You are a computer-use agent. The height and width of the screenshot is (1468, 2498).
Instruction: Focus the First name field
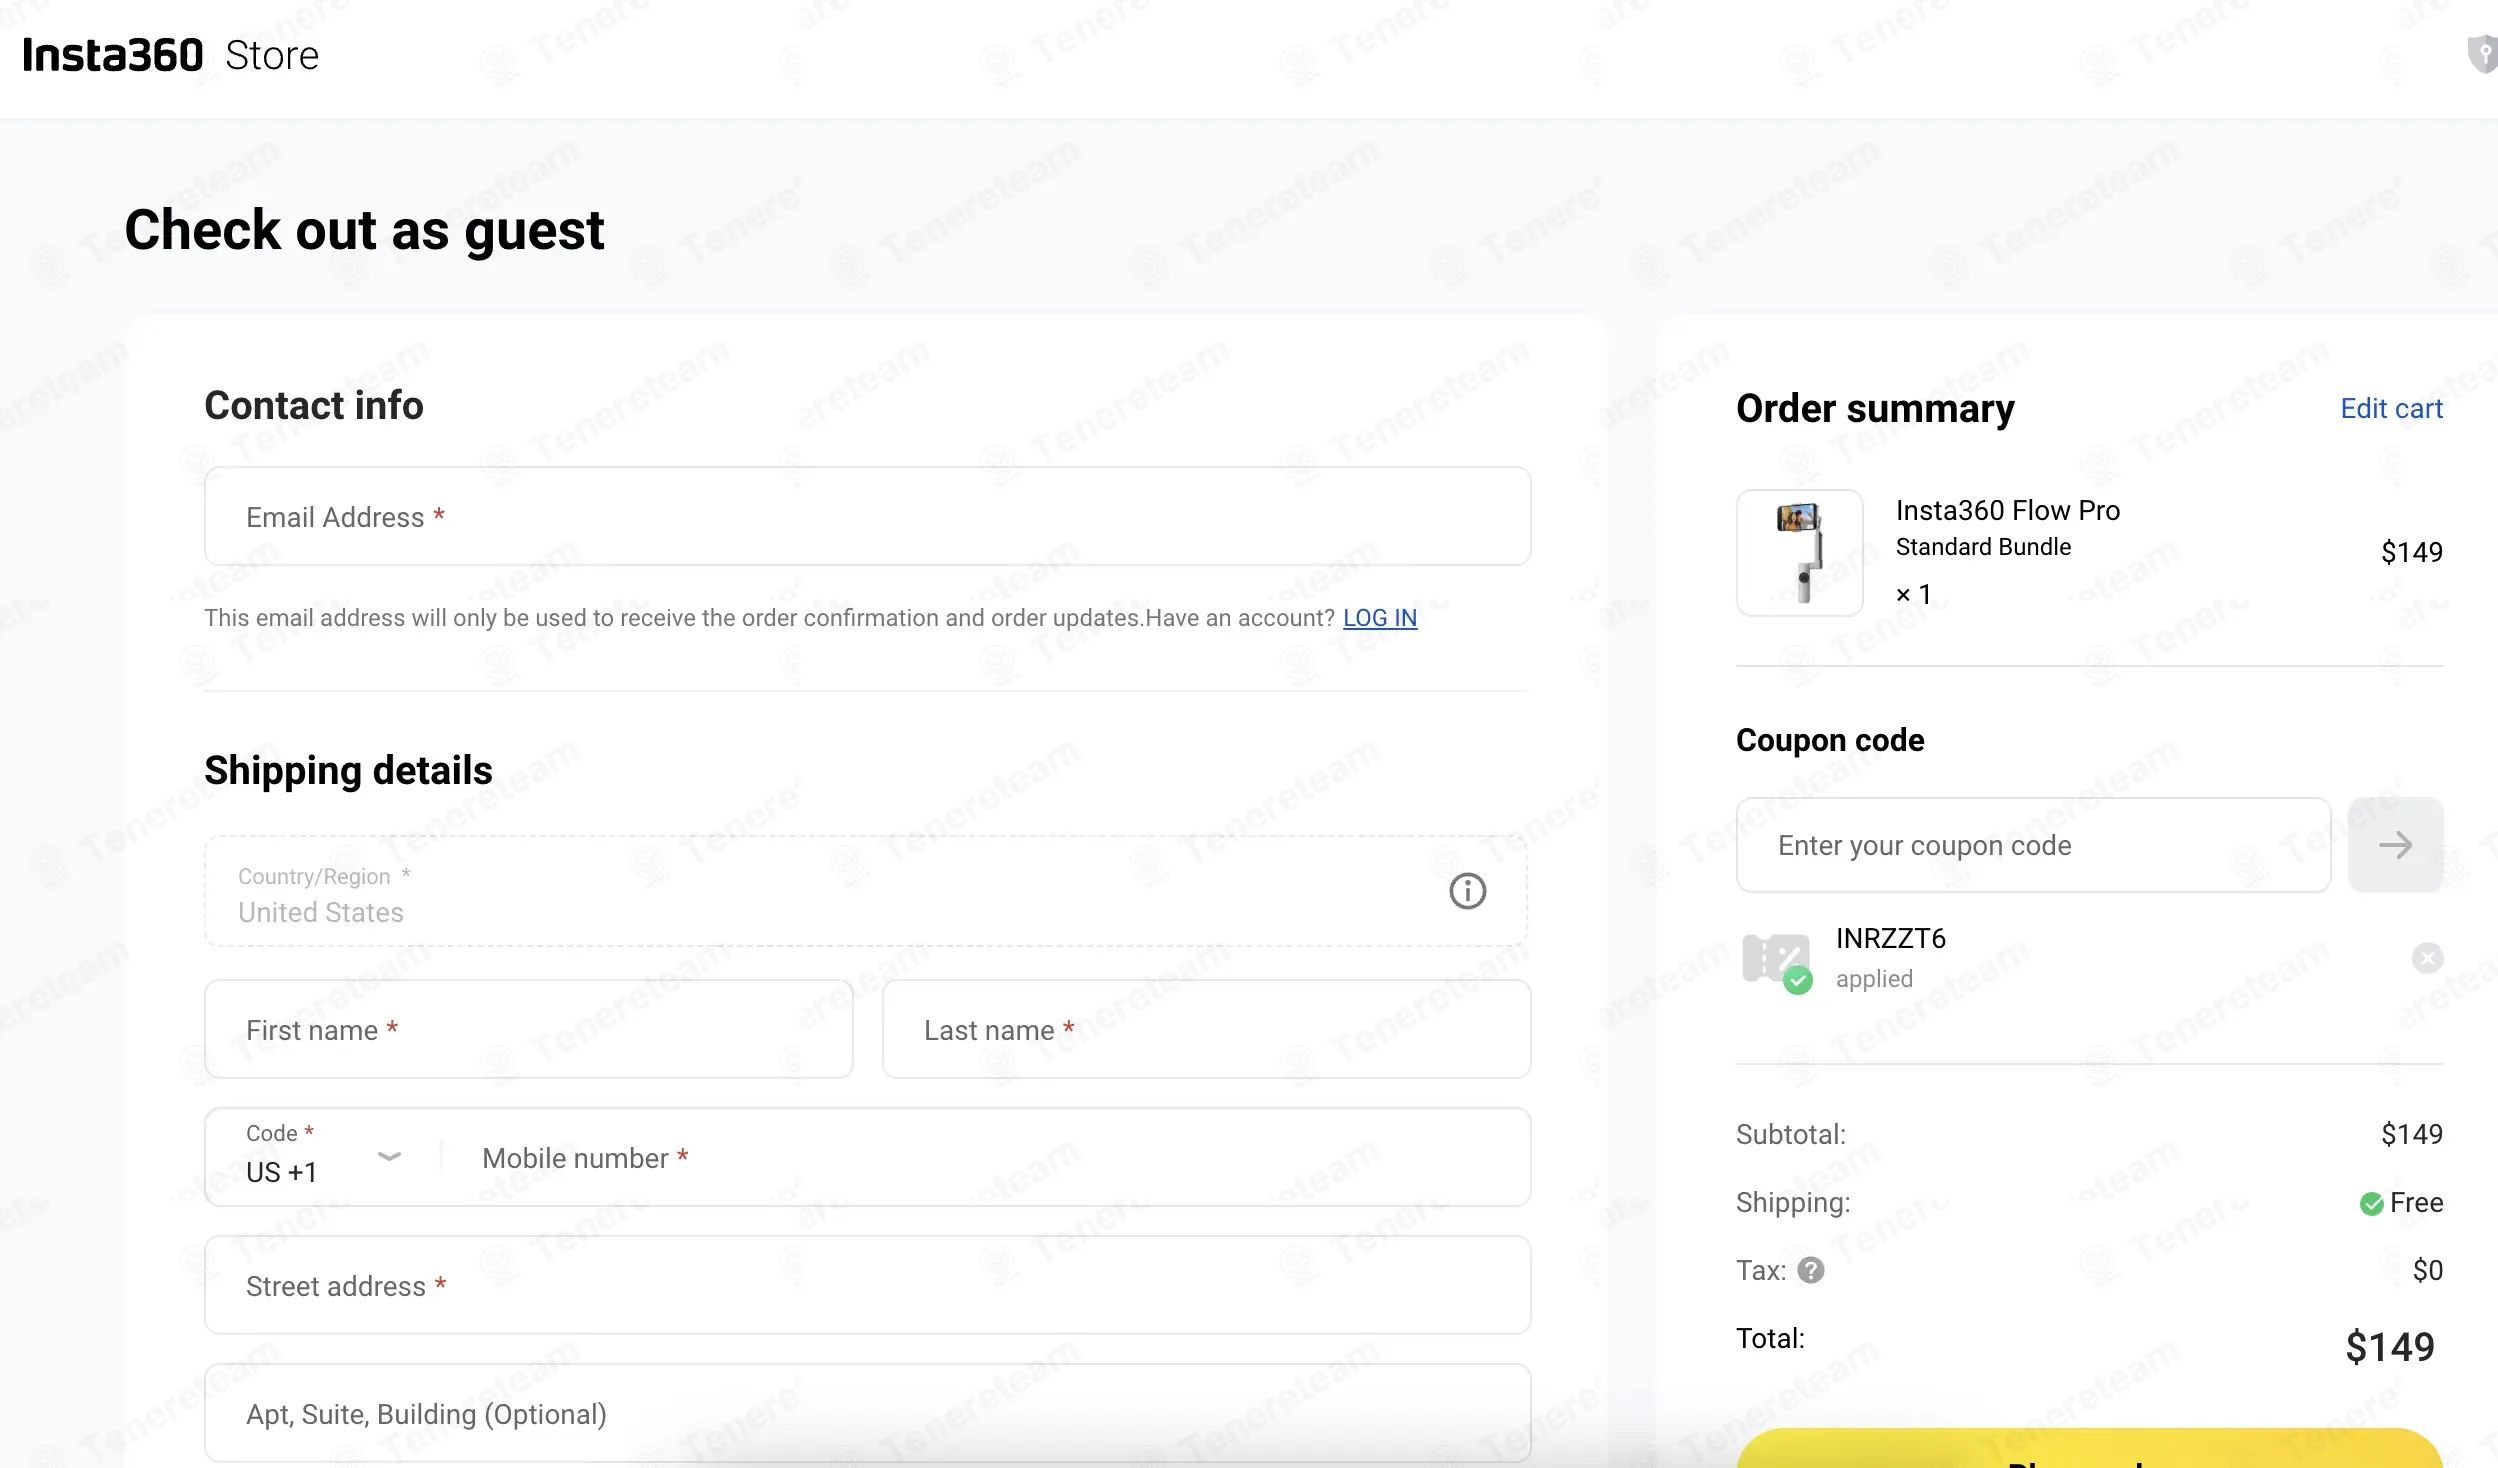coord(528,1029)
